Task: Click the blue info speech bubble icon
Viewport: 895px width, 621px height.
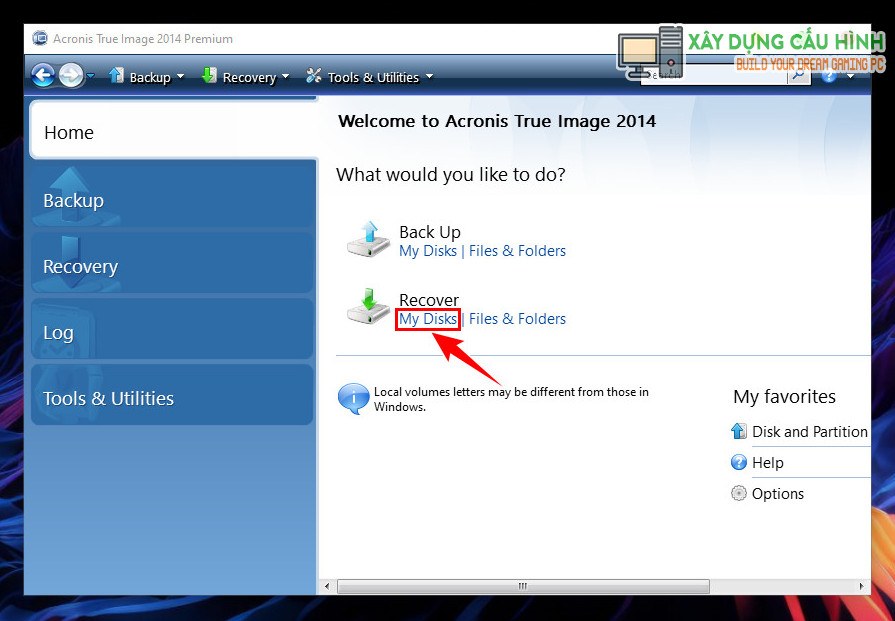Action: pos(353,398)
